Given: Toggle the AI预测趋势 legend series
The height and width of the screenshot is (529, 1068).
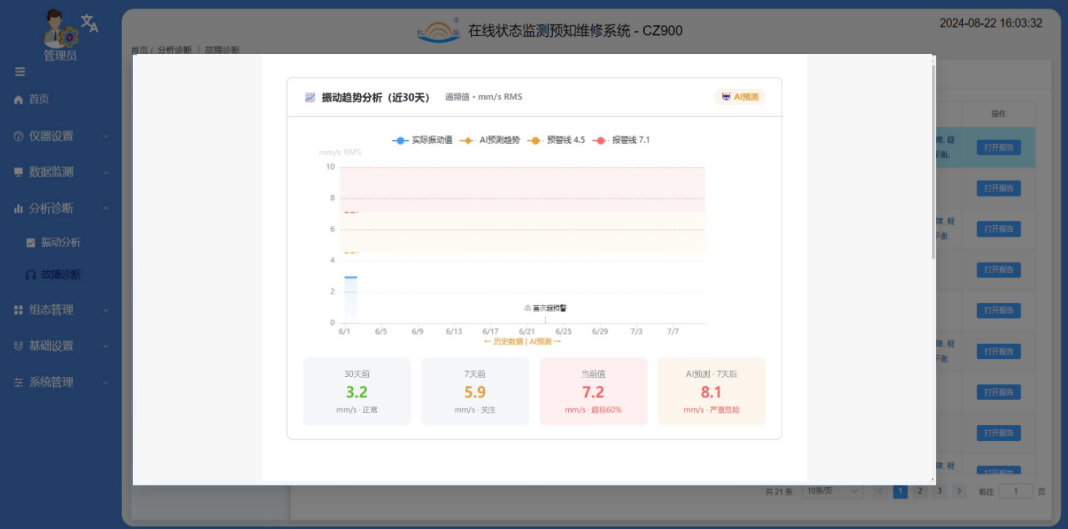Looking at the screenshot, I should click(x=490, y=140).
